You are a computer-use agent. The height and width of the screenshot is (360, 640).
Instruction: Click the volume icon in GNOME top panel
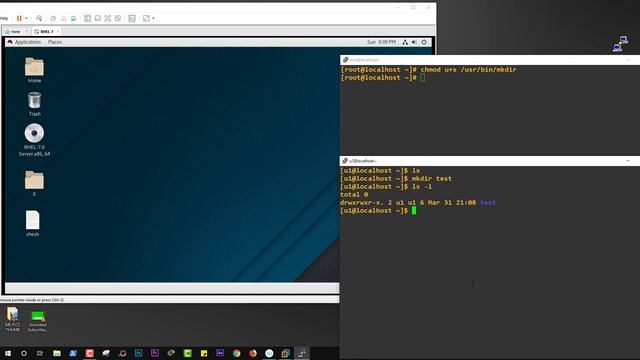414,42
